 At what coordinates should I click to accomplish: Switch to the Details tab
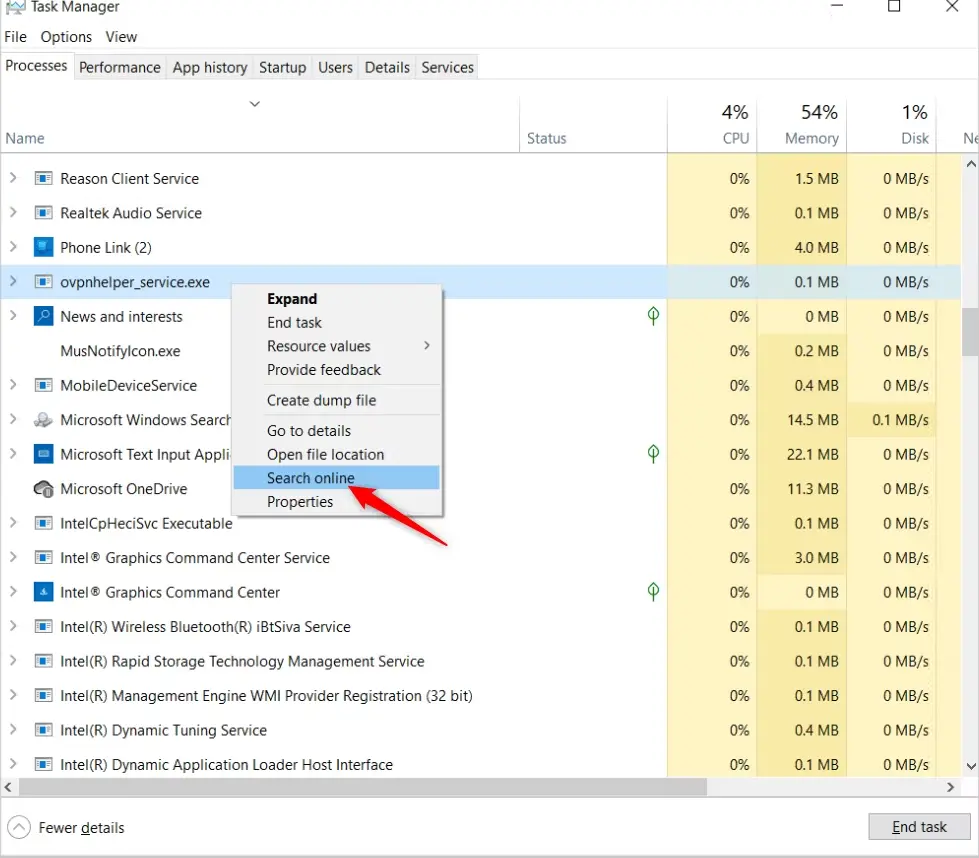pos(387,67)
